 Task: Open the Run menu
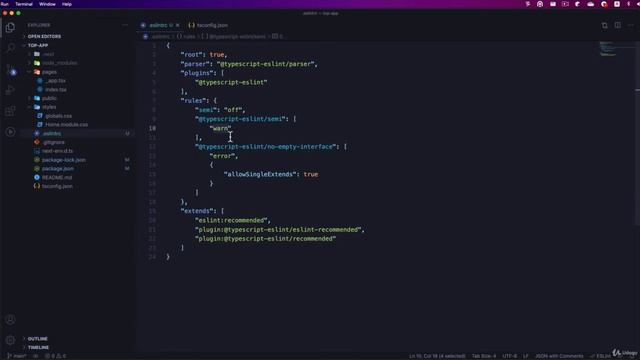[x=5, y=4]
